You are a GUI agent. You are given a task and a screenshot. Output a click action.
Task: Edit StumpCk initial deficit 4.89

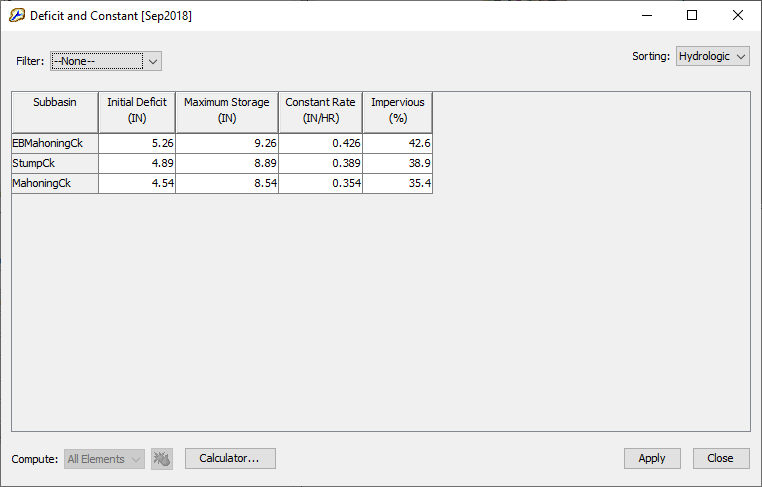[x=137, y=163]
